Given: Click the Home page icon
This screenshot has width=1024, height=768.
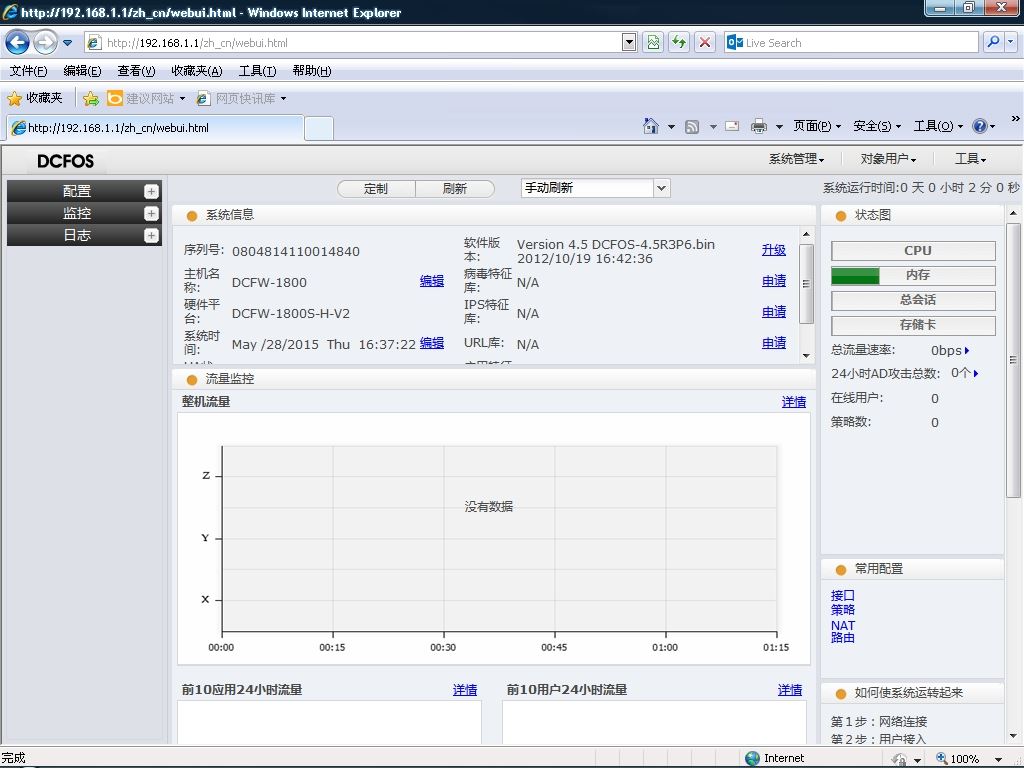Looking at the screenshot, I should coord(651,126).
